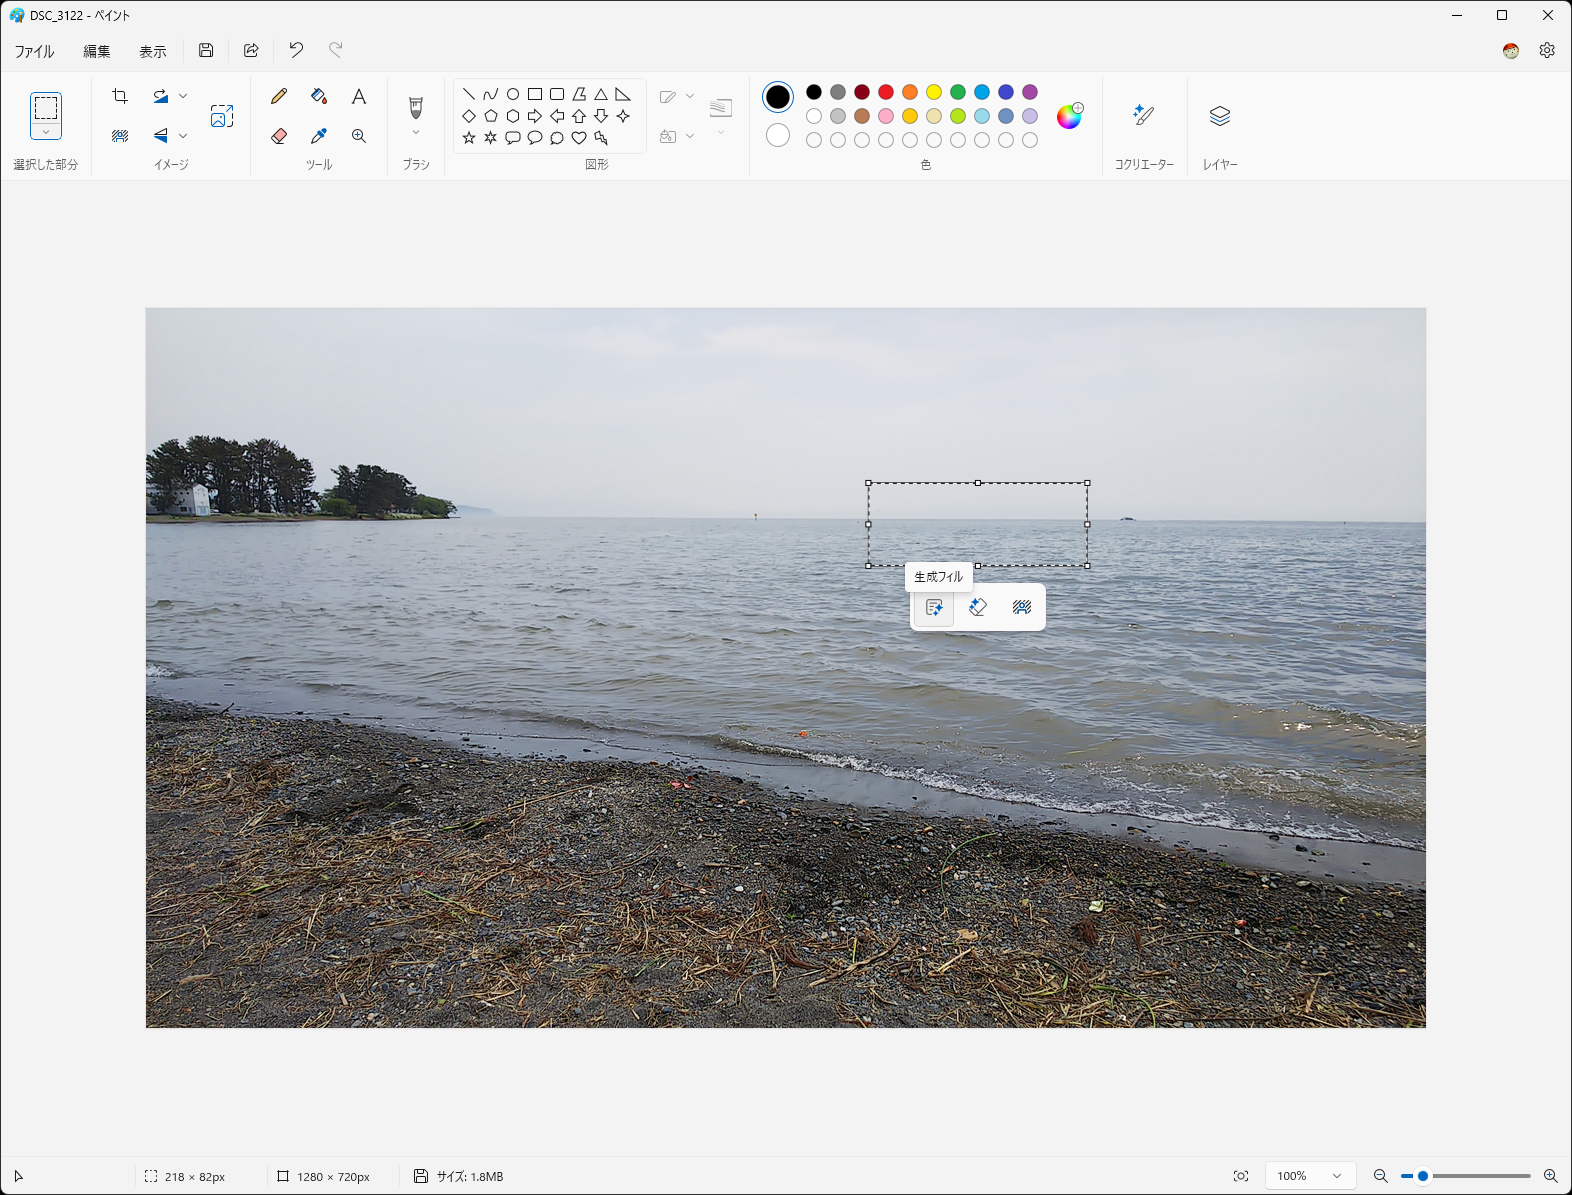
Task: Click generative fill button on floating toolbar
Action: point(934,607)
